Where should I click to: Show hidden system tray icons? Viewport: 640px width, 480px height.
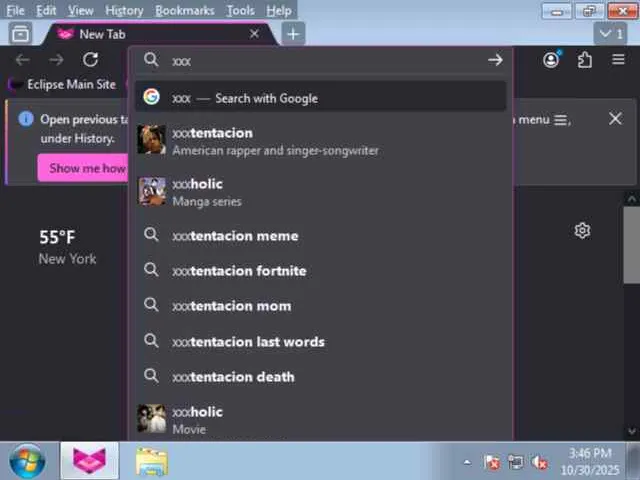[x=467, y=462]
